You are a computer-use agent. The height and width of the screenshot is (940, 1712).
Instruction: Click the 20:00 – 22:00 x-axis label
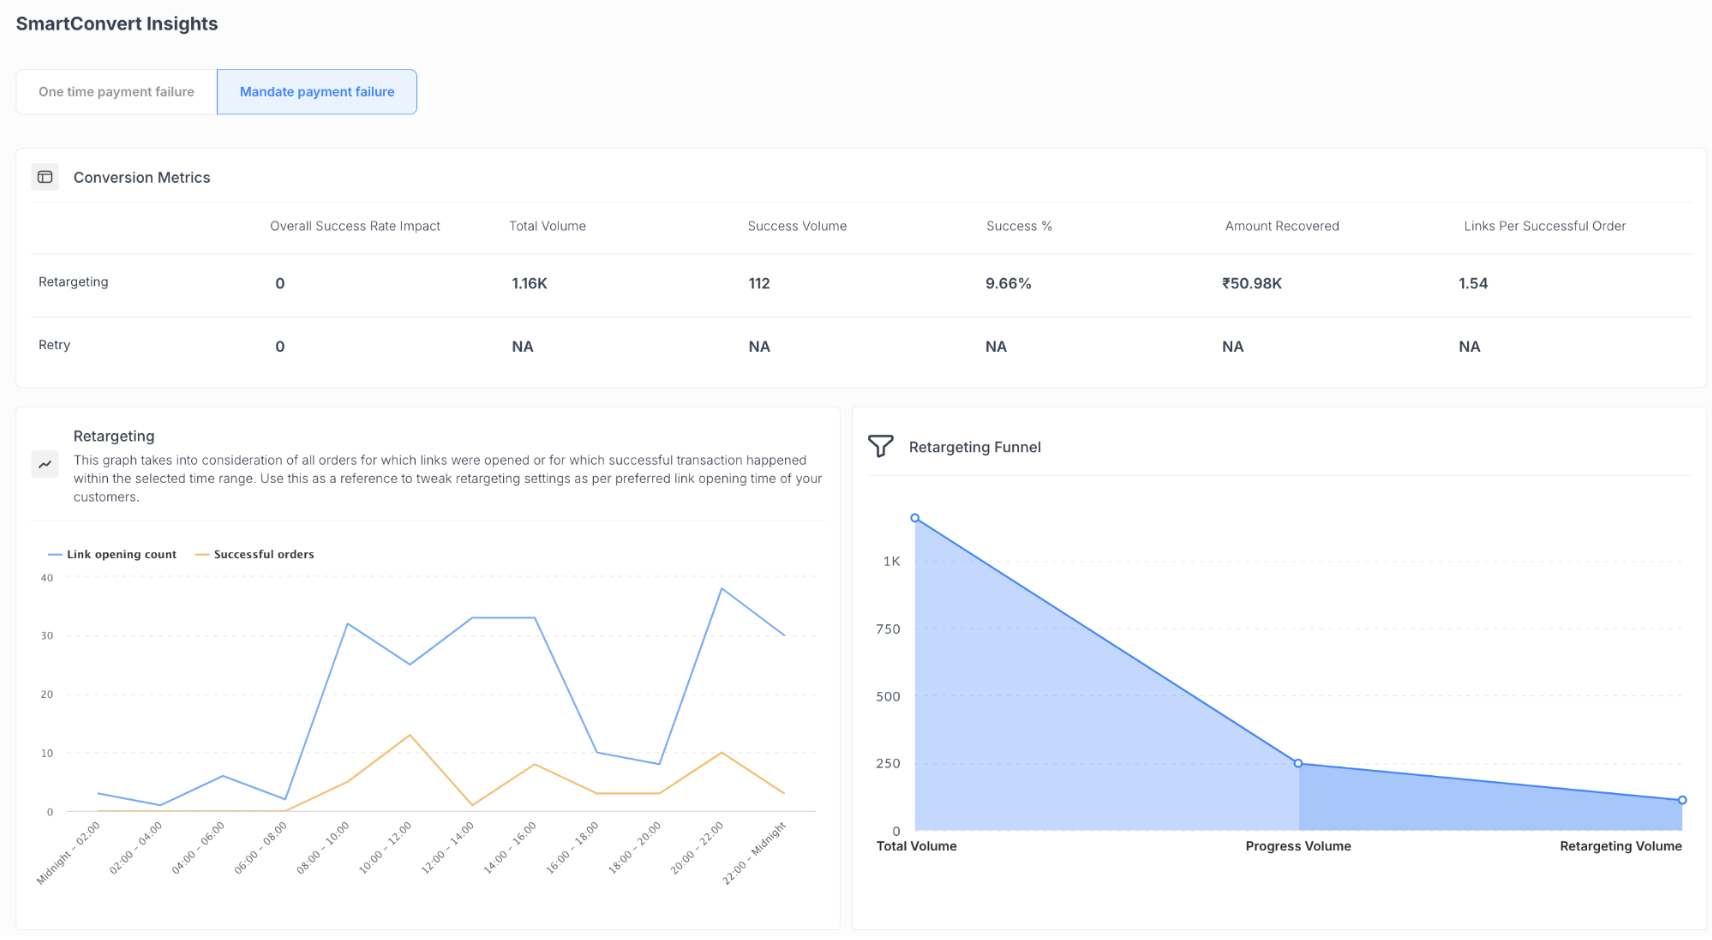[x=697, y=848]
